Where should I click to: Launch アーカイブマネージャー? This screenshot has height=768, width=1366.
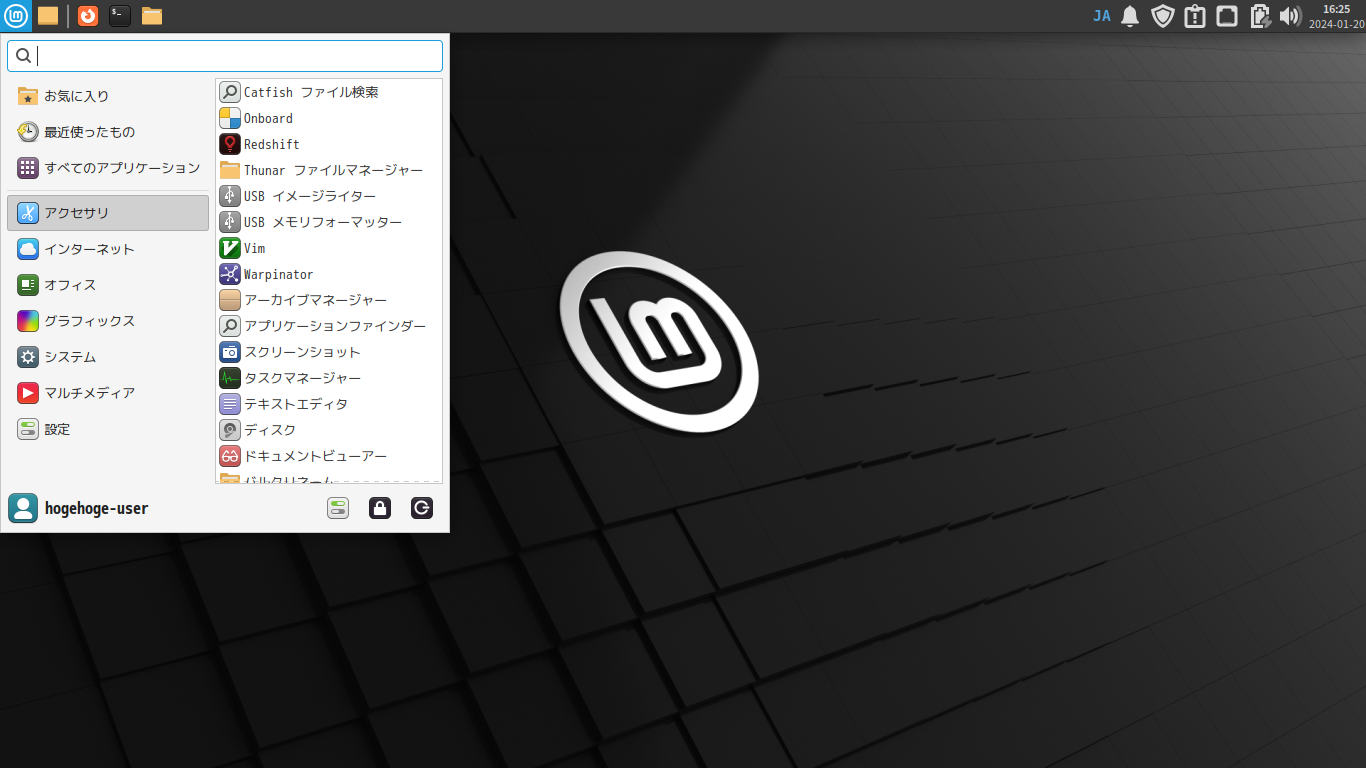click(x=329, y=300)
